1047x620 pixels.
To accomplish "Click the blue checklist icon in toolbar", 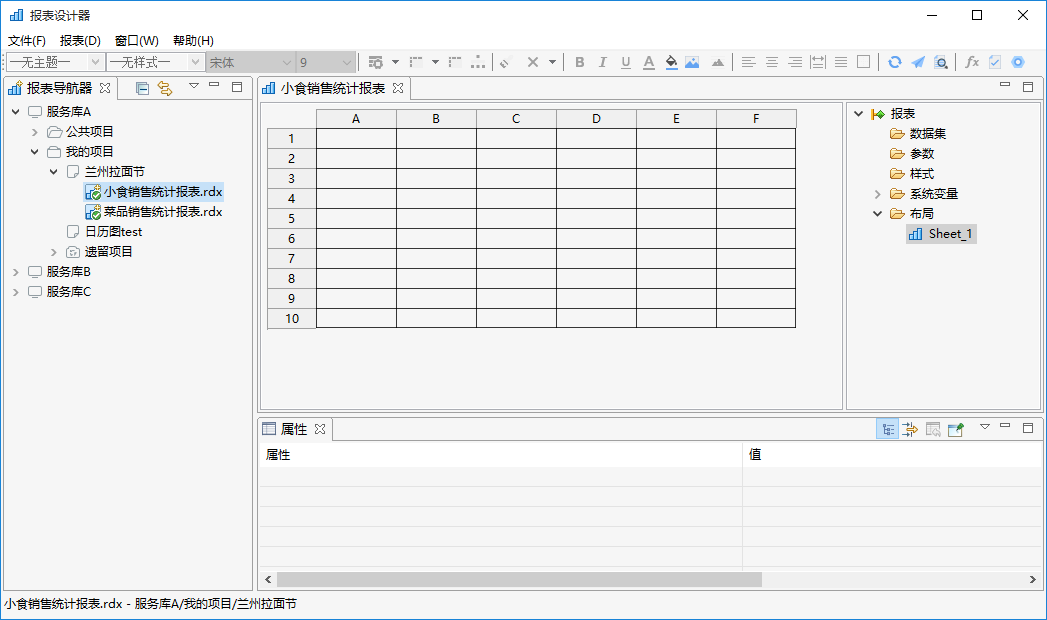I will 995,62.
